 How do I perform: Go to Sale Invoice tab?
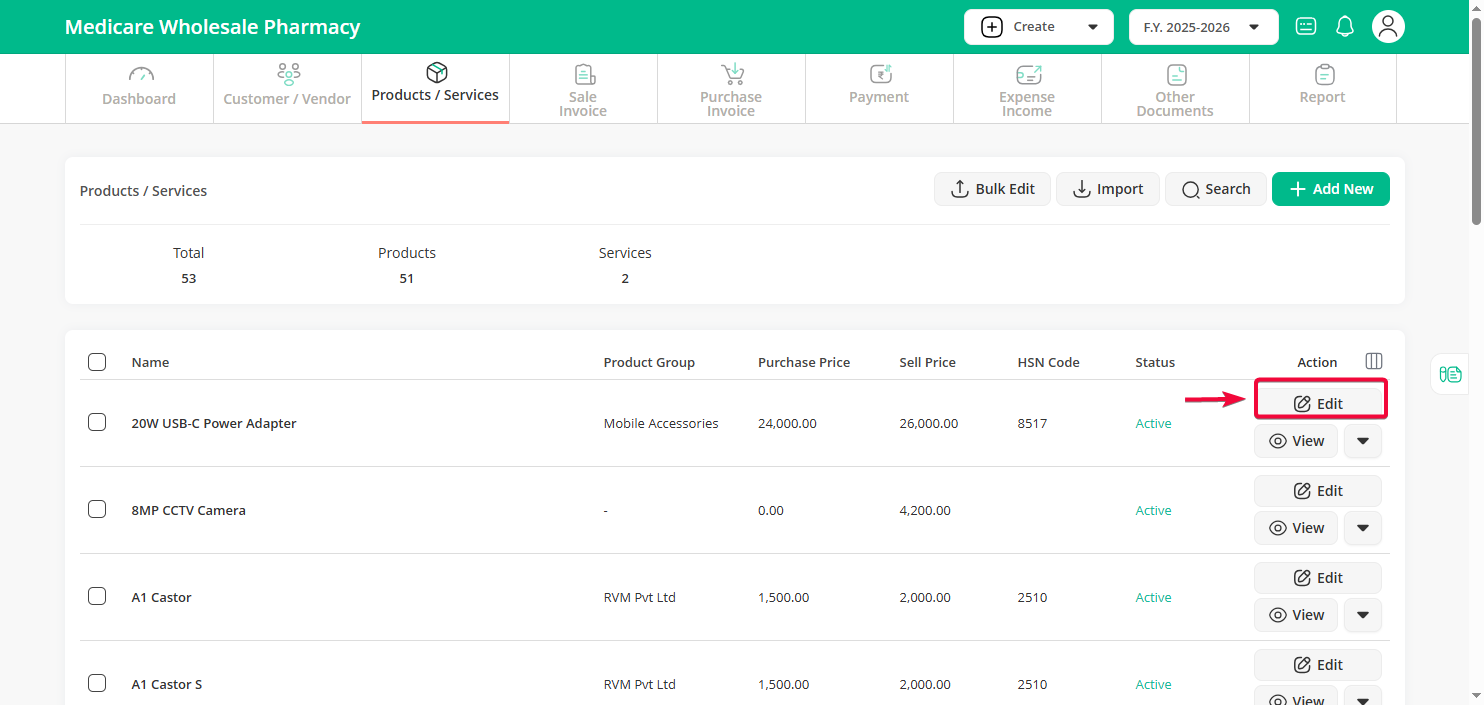(x=583, y=88)
